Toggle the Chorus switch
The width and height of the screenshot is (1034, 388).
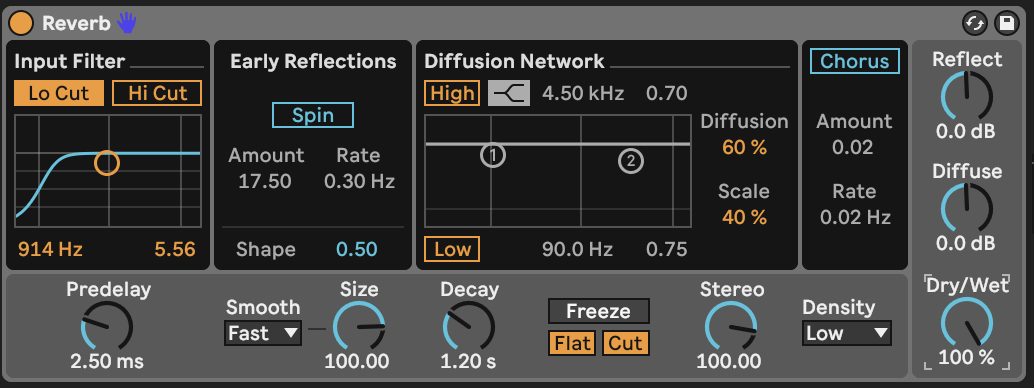pyautogui.click(x=855, y=61)
